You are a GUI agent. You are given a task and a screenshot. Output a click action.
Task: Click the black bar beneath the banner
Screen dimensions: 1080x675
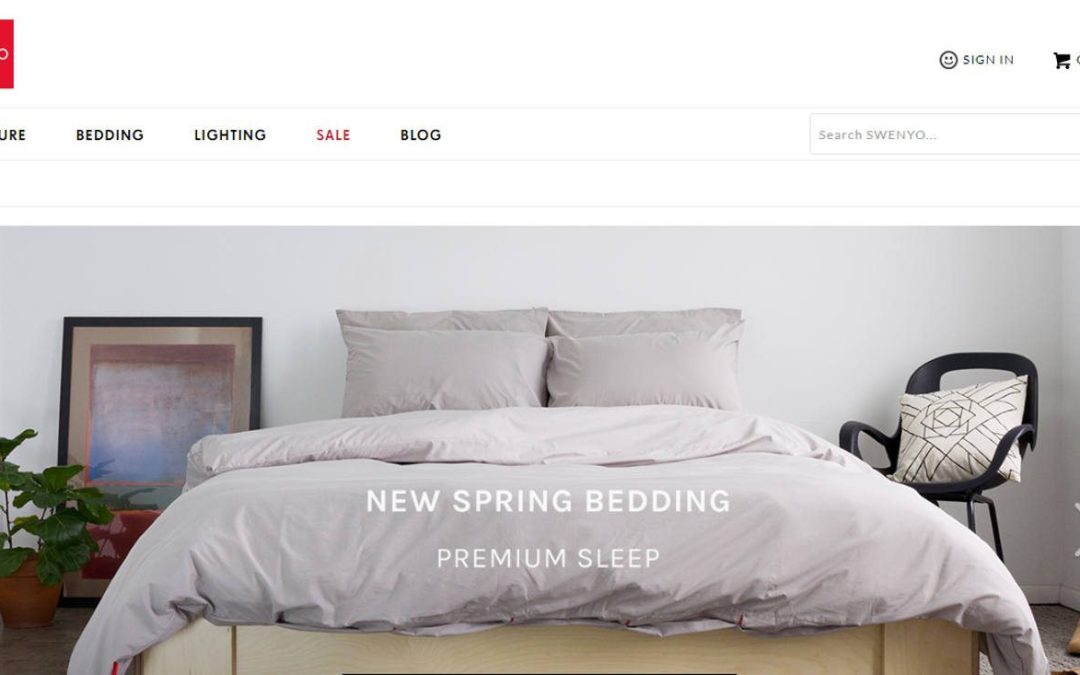point(539,673)
